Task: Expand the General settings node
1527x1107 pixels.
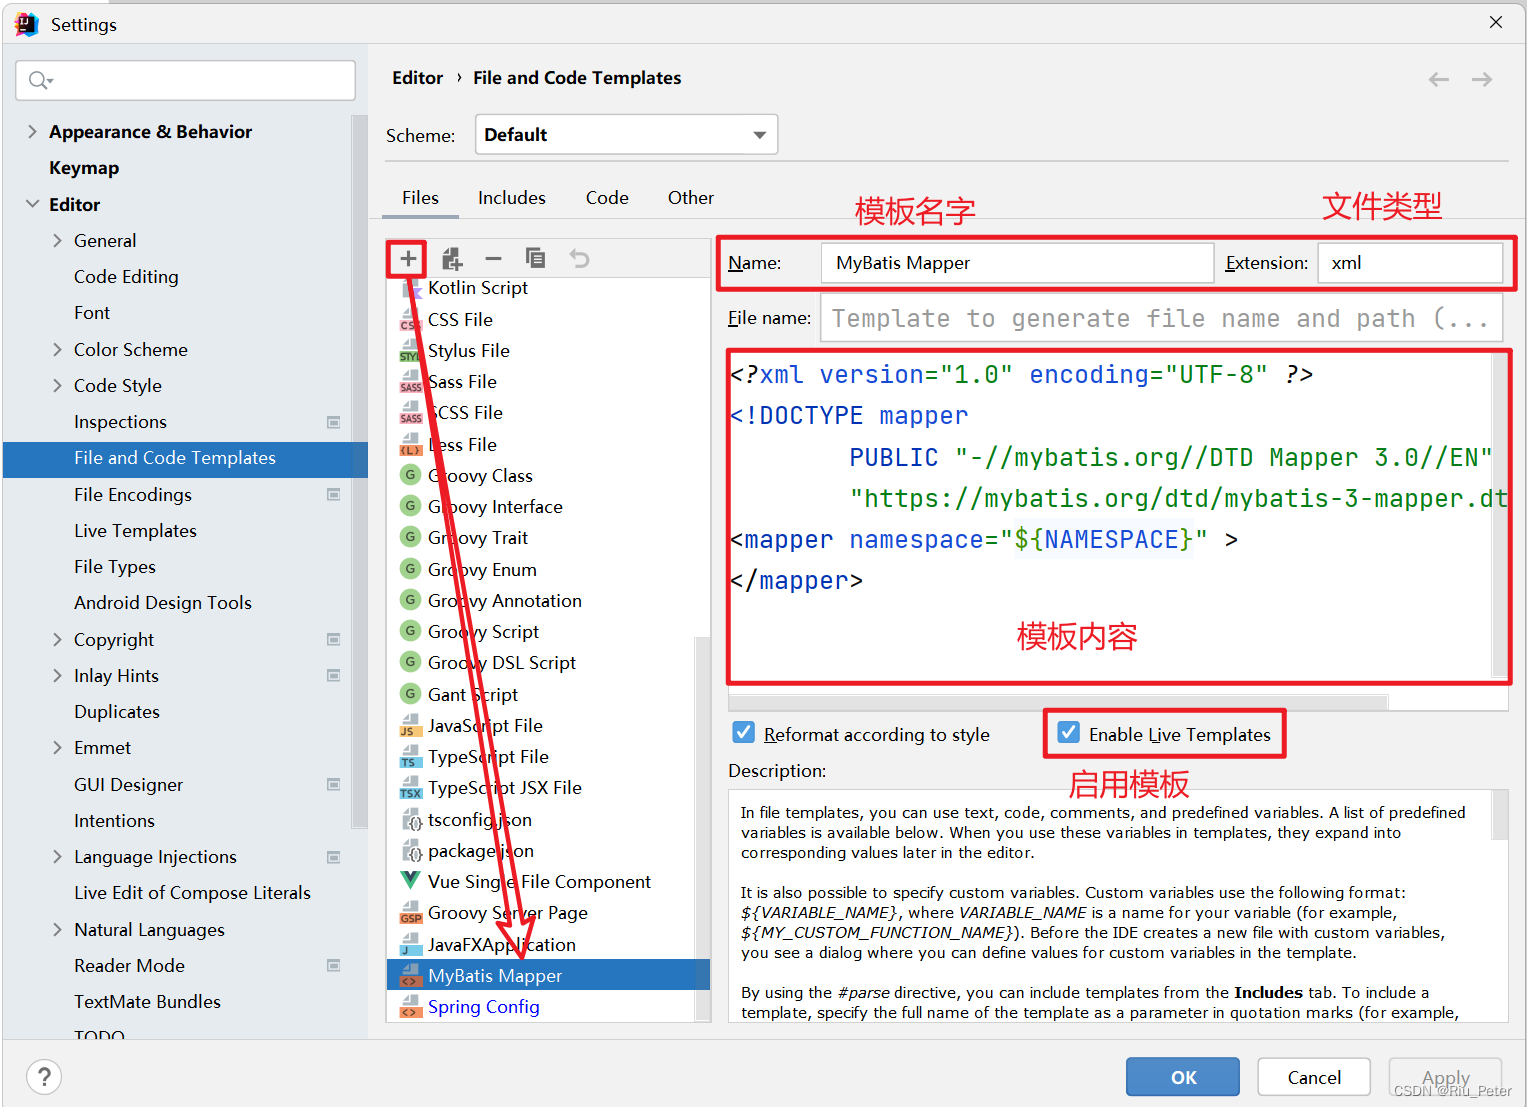Action: pyautogui.click(x=57, y=240)
